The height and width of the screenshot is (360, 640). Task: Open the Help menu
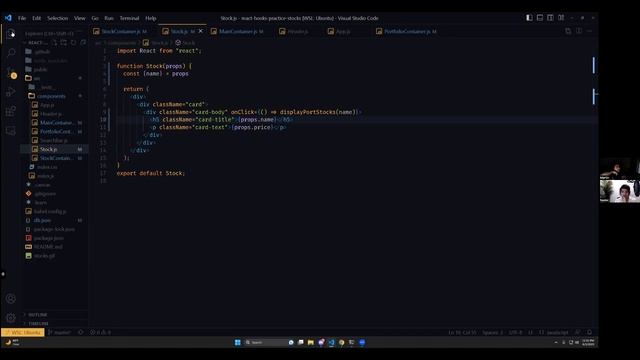point(151,18)
